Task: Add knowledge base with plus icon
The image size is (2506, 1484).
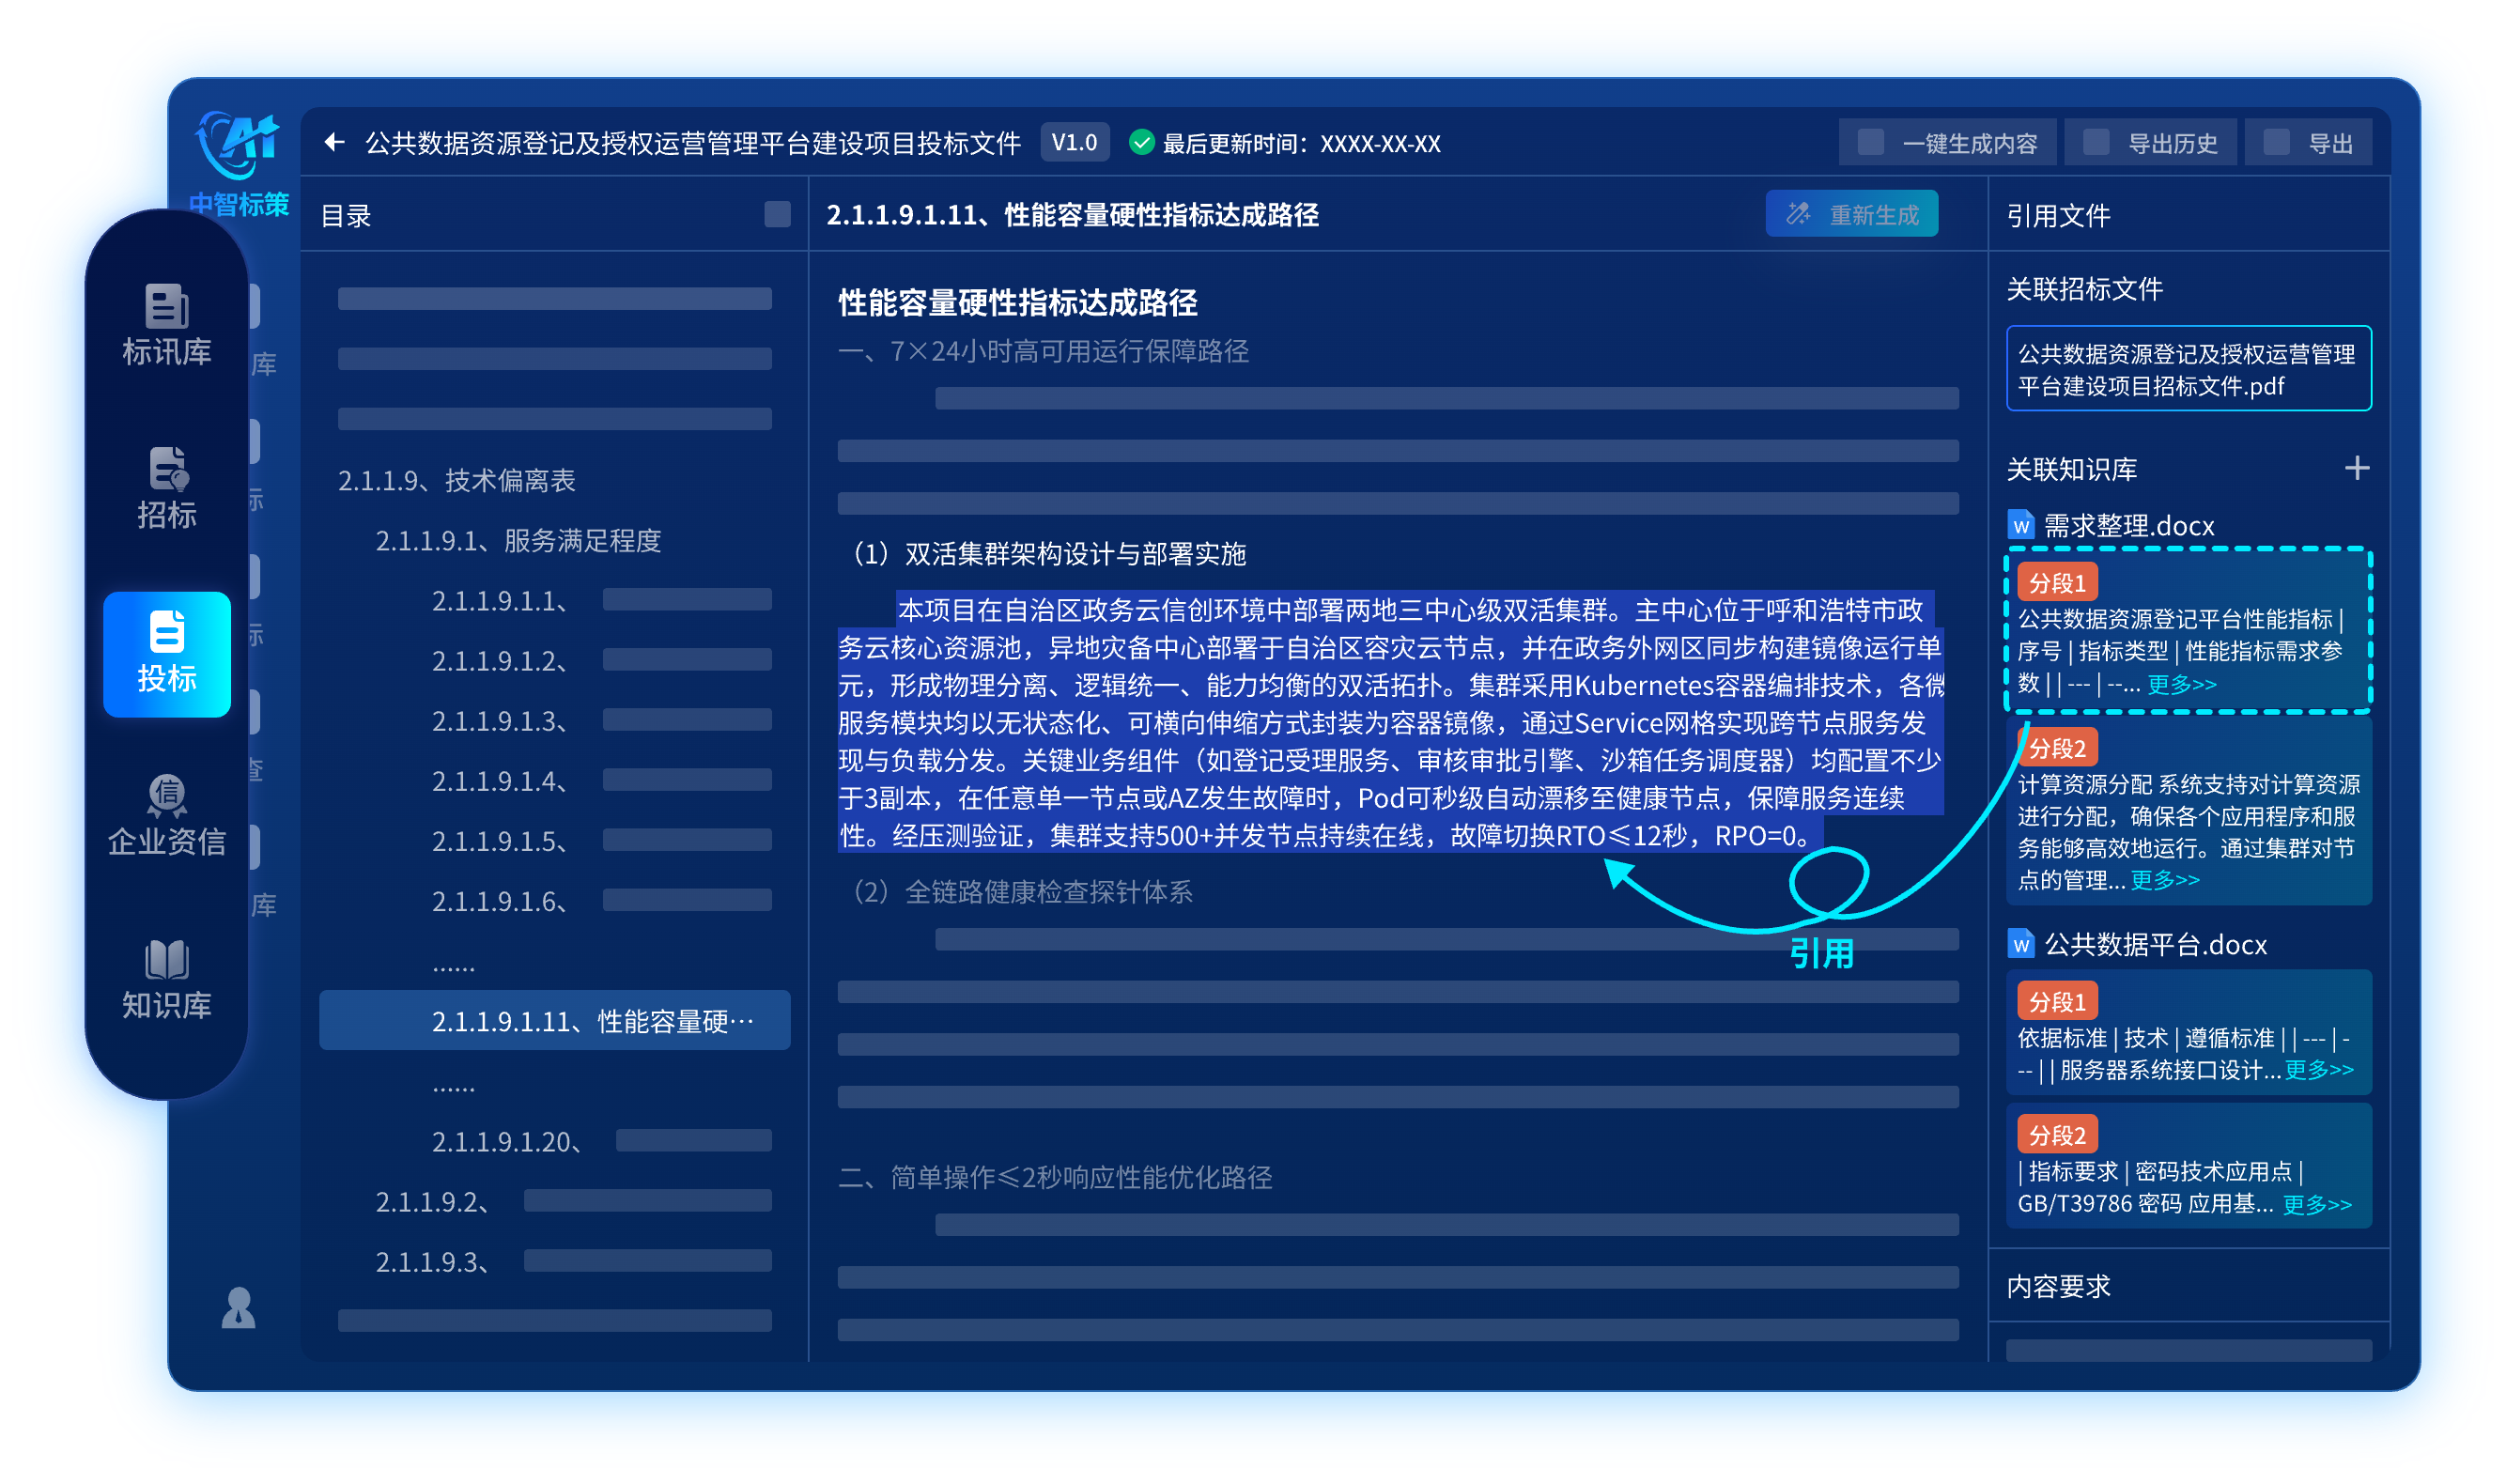Action: click(x=2356, y=468)
